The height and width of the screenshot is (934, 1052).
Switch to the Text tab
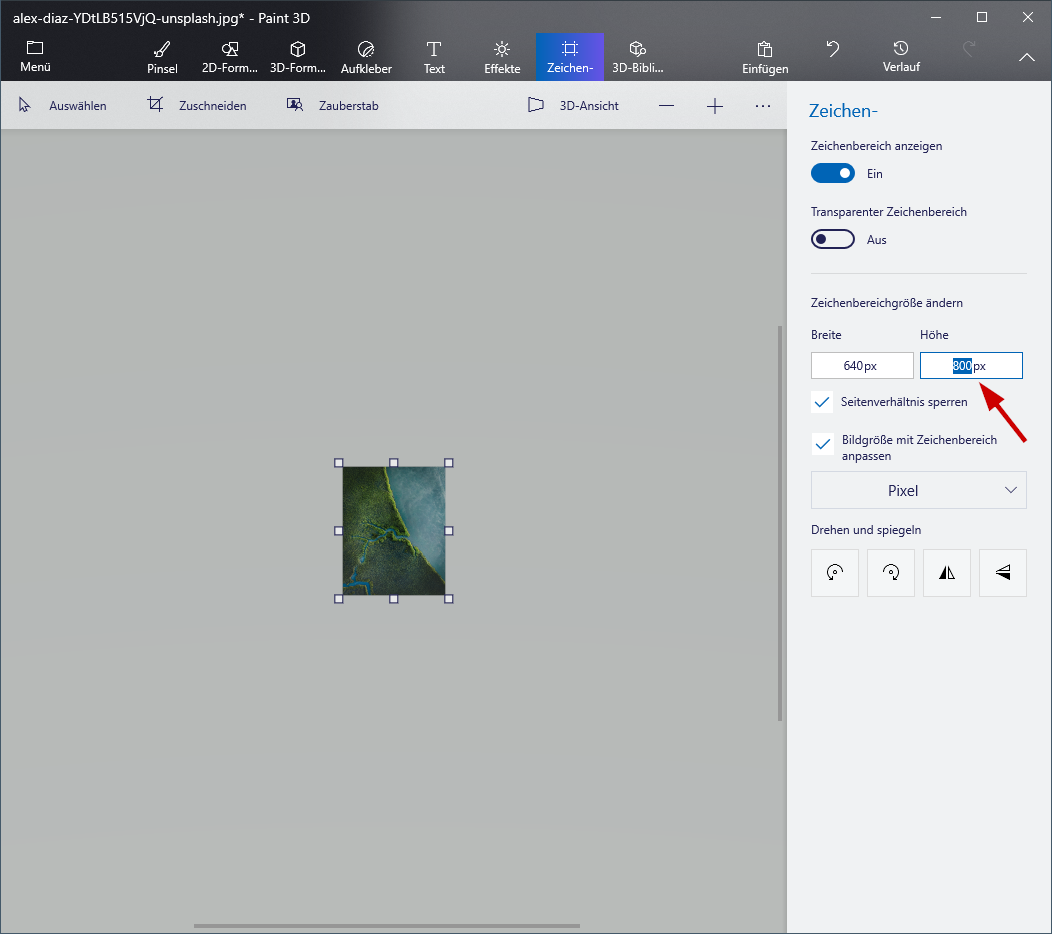[434, 57]
